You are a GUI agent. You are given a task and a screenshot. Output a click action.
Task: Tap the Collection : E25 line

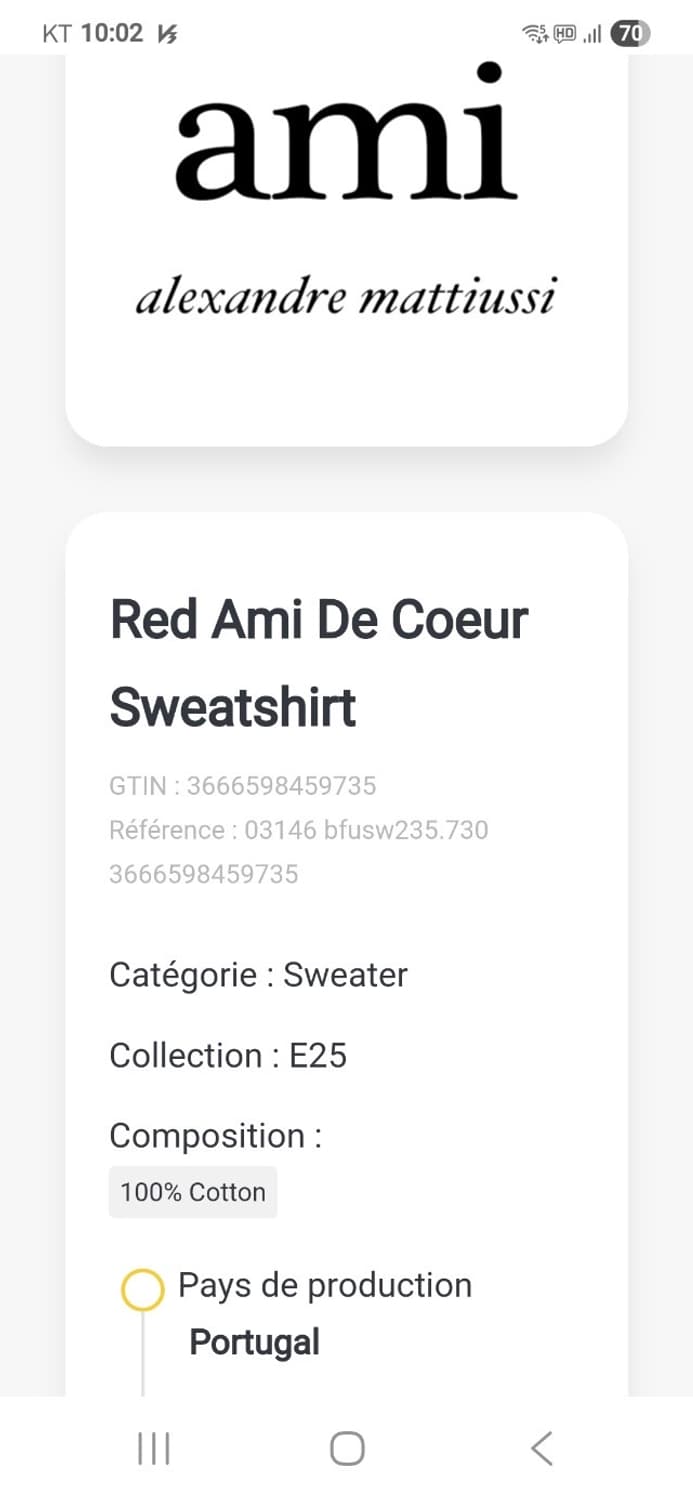(228, 1056)
